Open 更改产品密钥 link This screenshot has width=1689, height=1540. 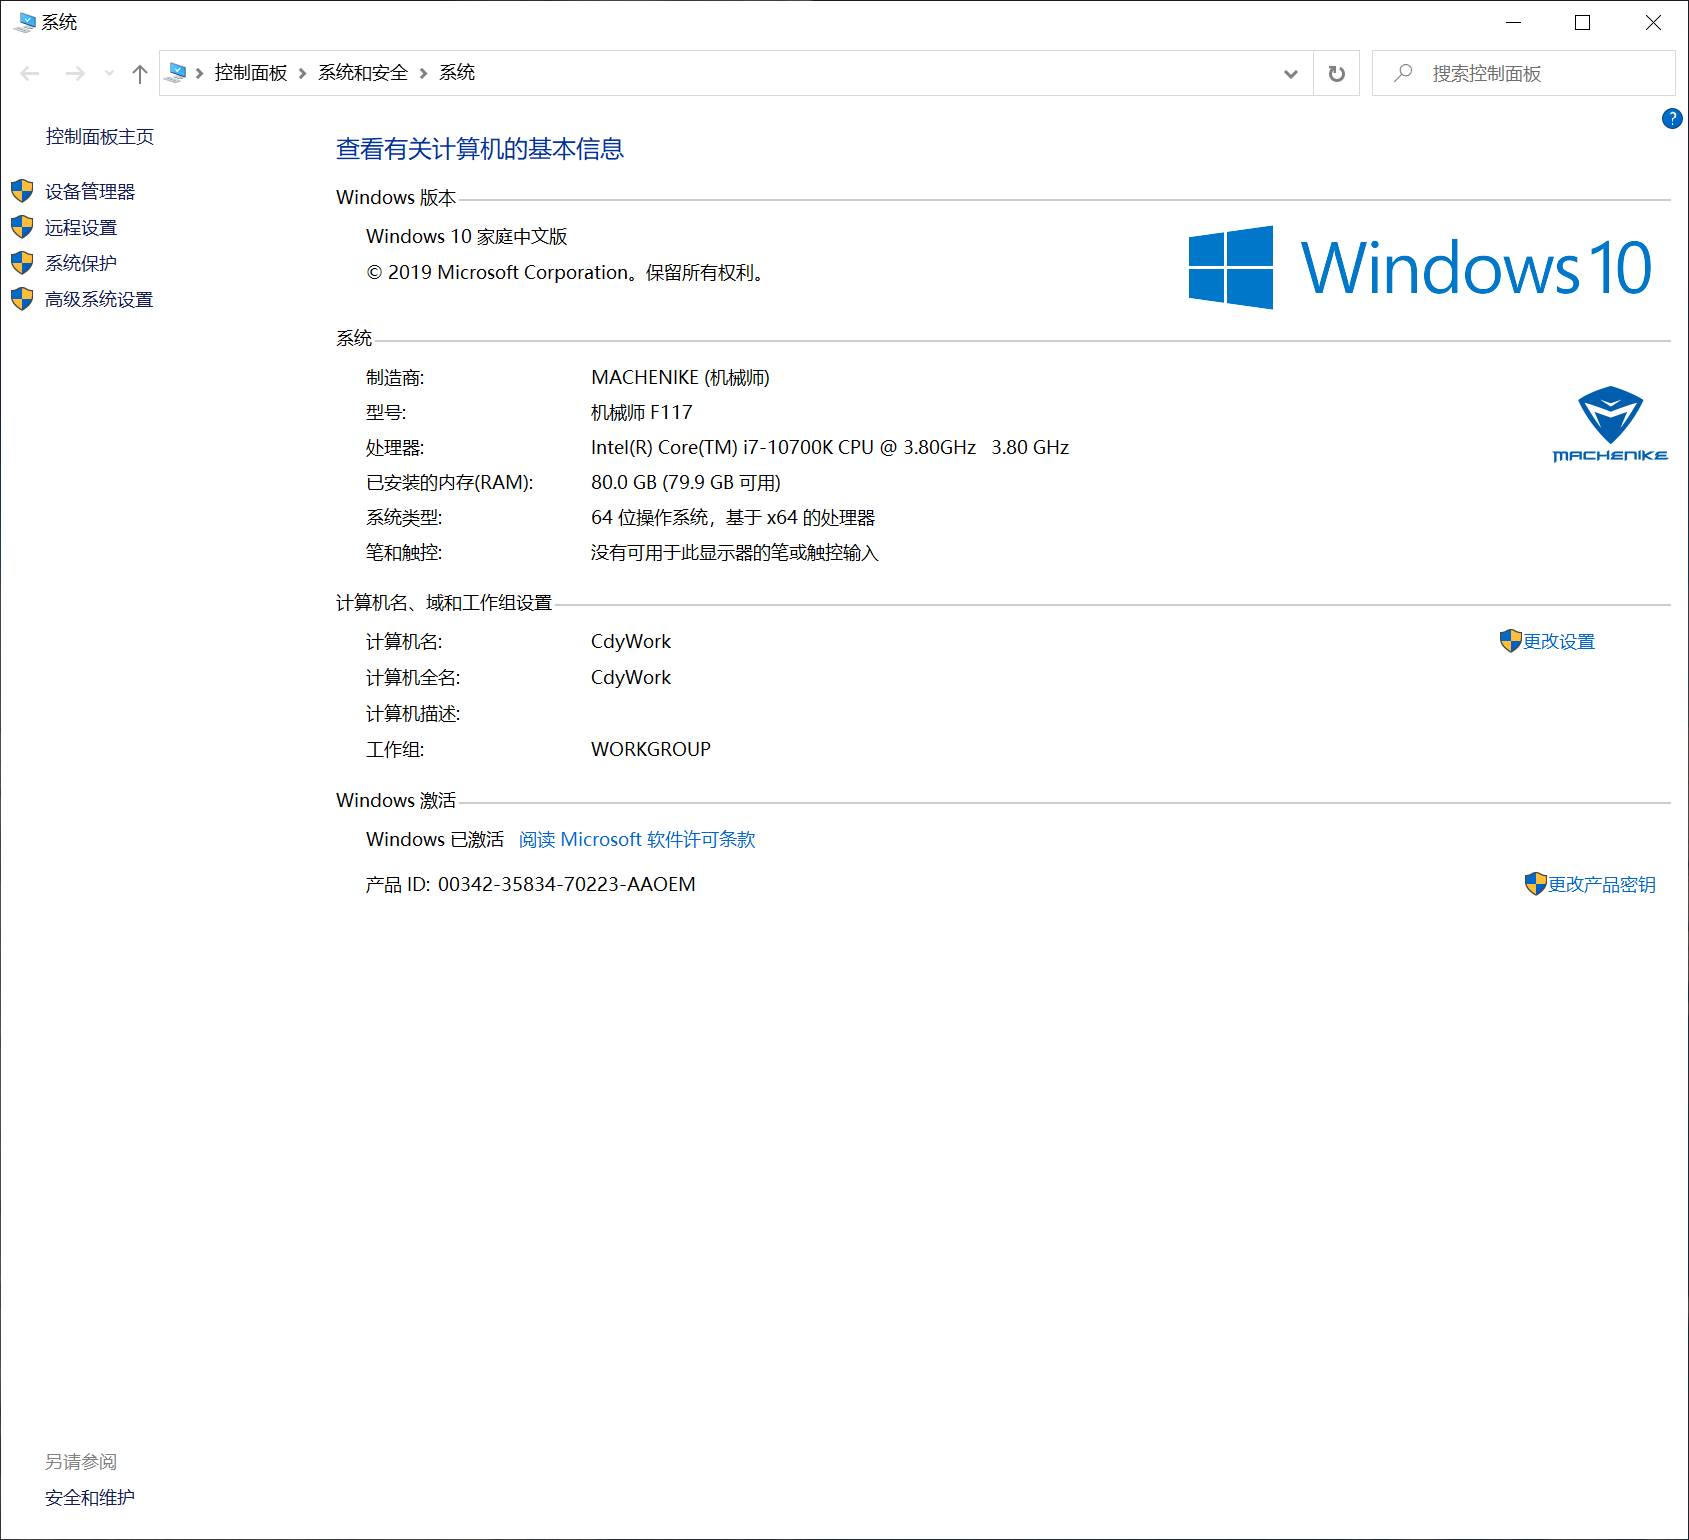[1602, 885]
